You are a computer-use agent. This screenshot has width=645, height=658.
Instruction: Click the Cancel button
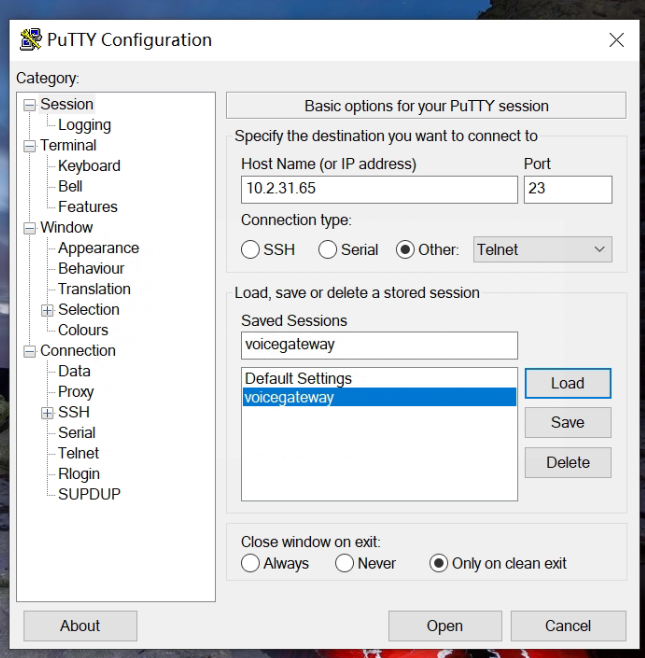568,626
